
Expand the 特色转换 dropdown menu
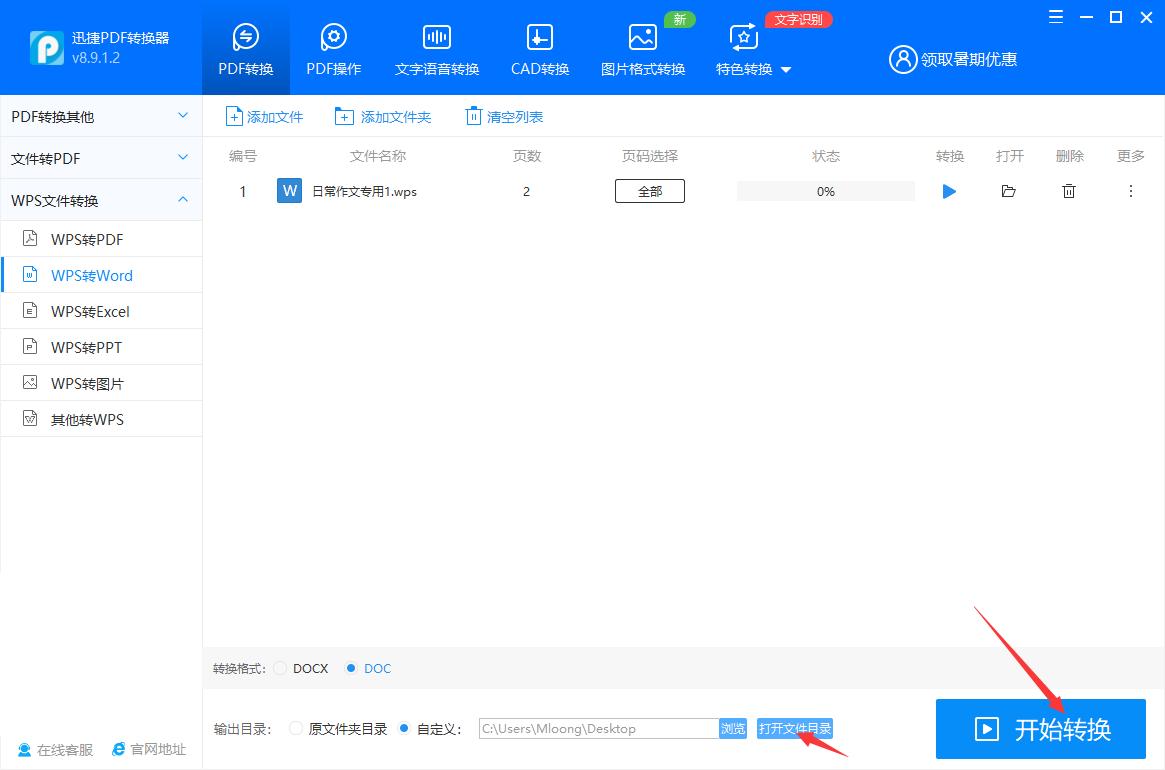(785, 69)
